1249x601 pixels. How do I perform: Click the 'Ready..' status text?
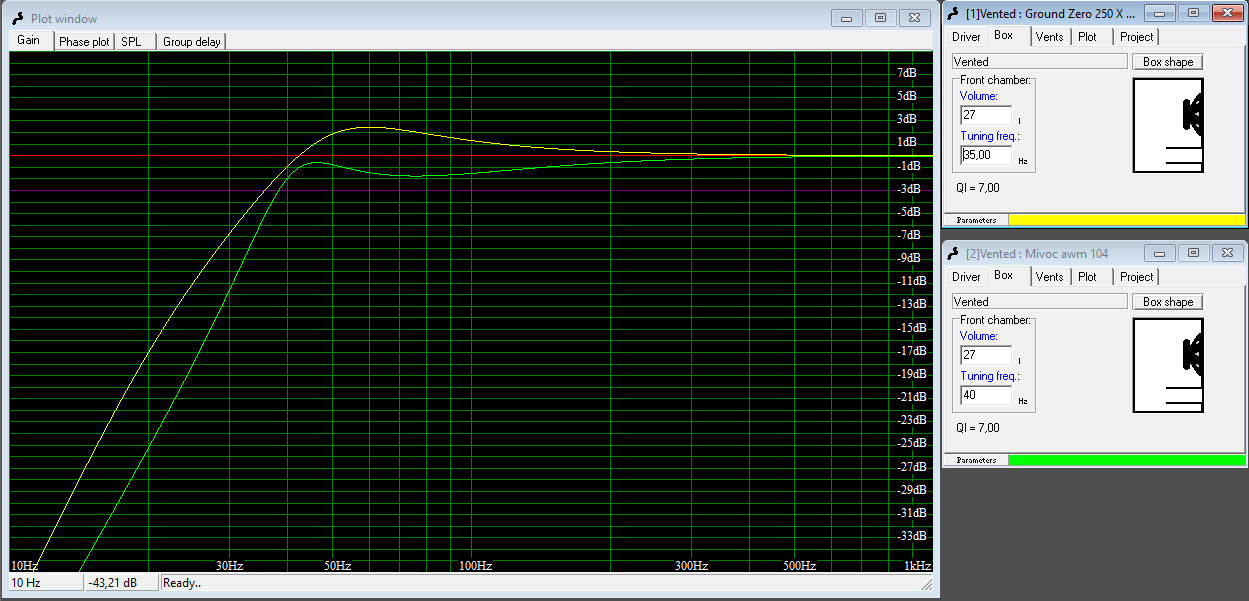pyautogui.click(x=182, y=582)
